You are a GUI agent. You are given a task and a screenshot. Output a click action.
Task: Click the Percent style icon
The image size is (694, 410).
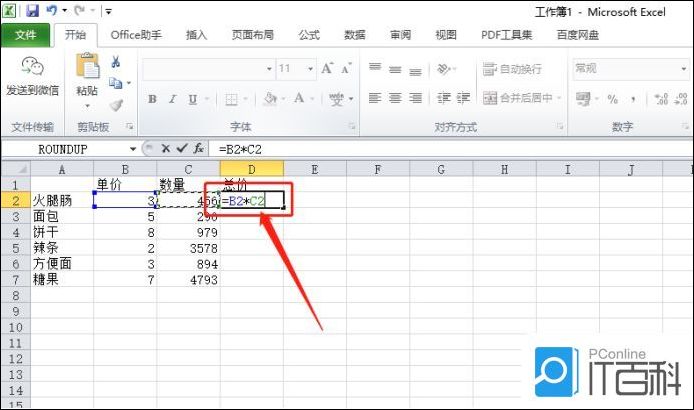(x=613, y=99)
